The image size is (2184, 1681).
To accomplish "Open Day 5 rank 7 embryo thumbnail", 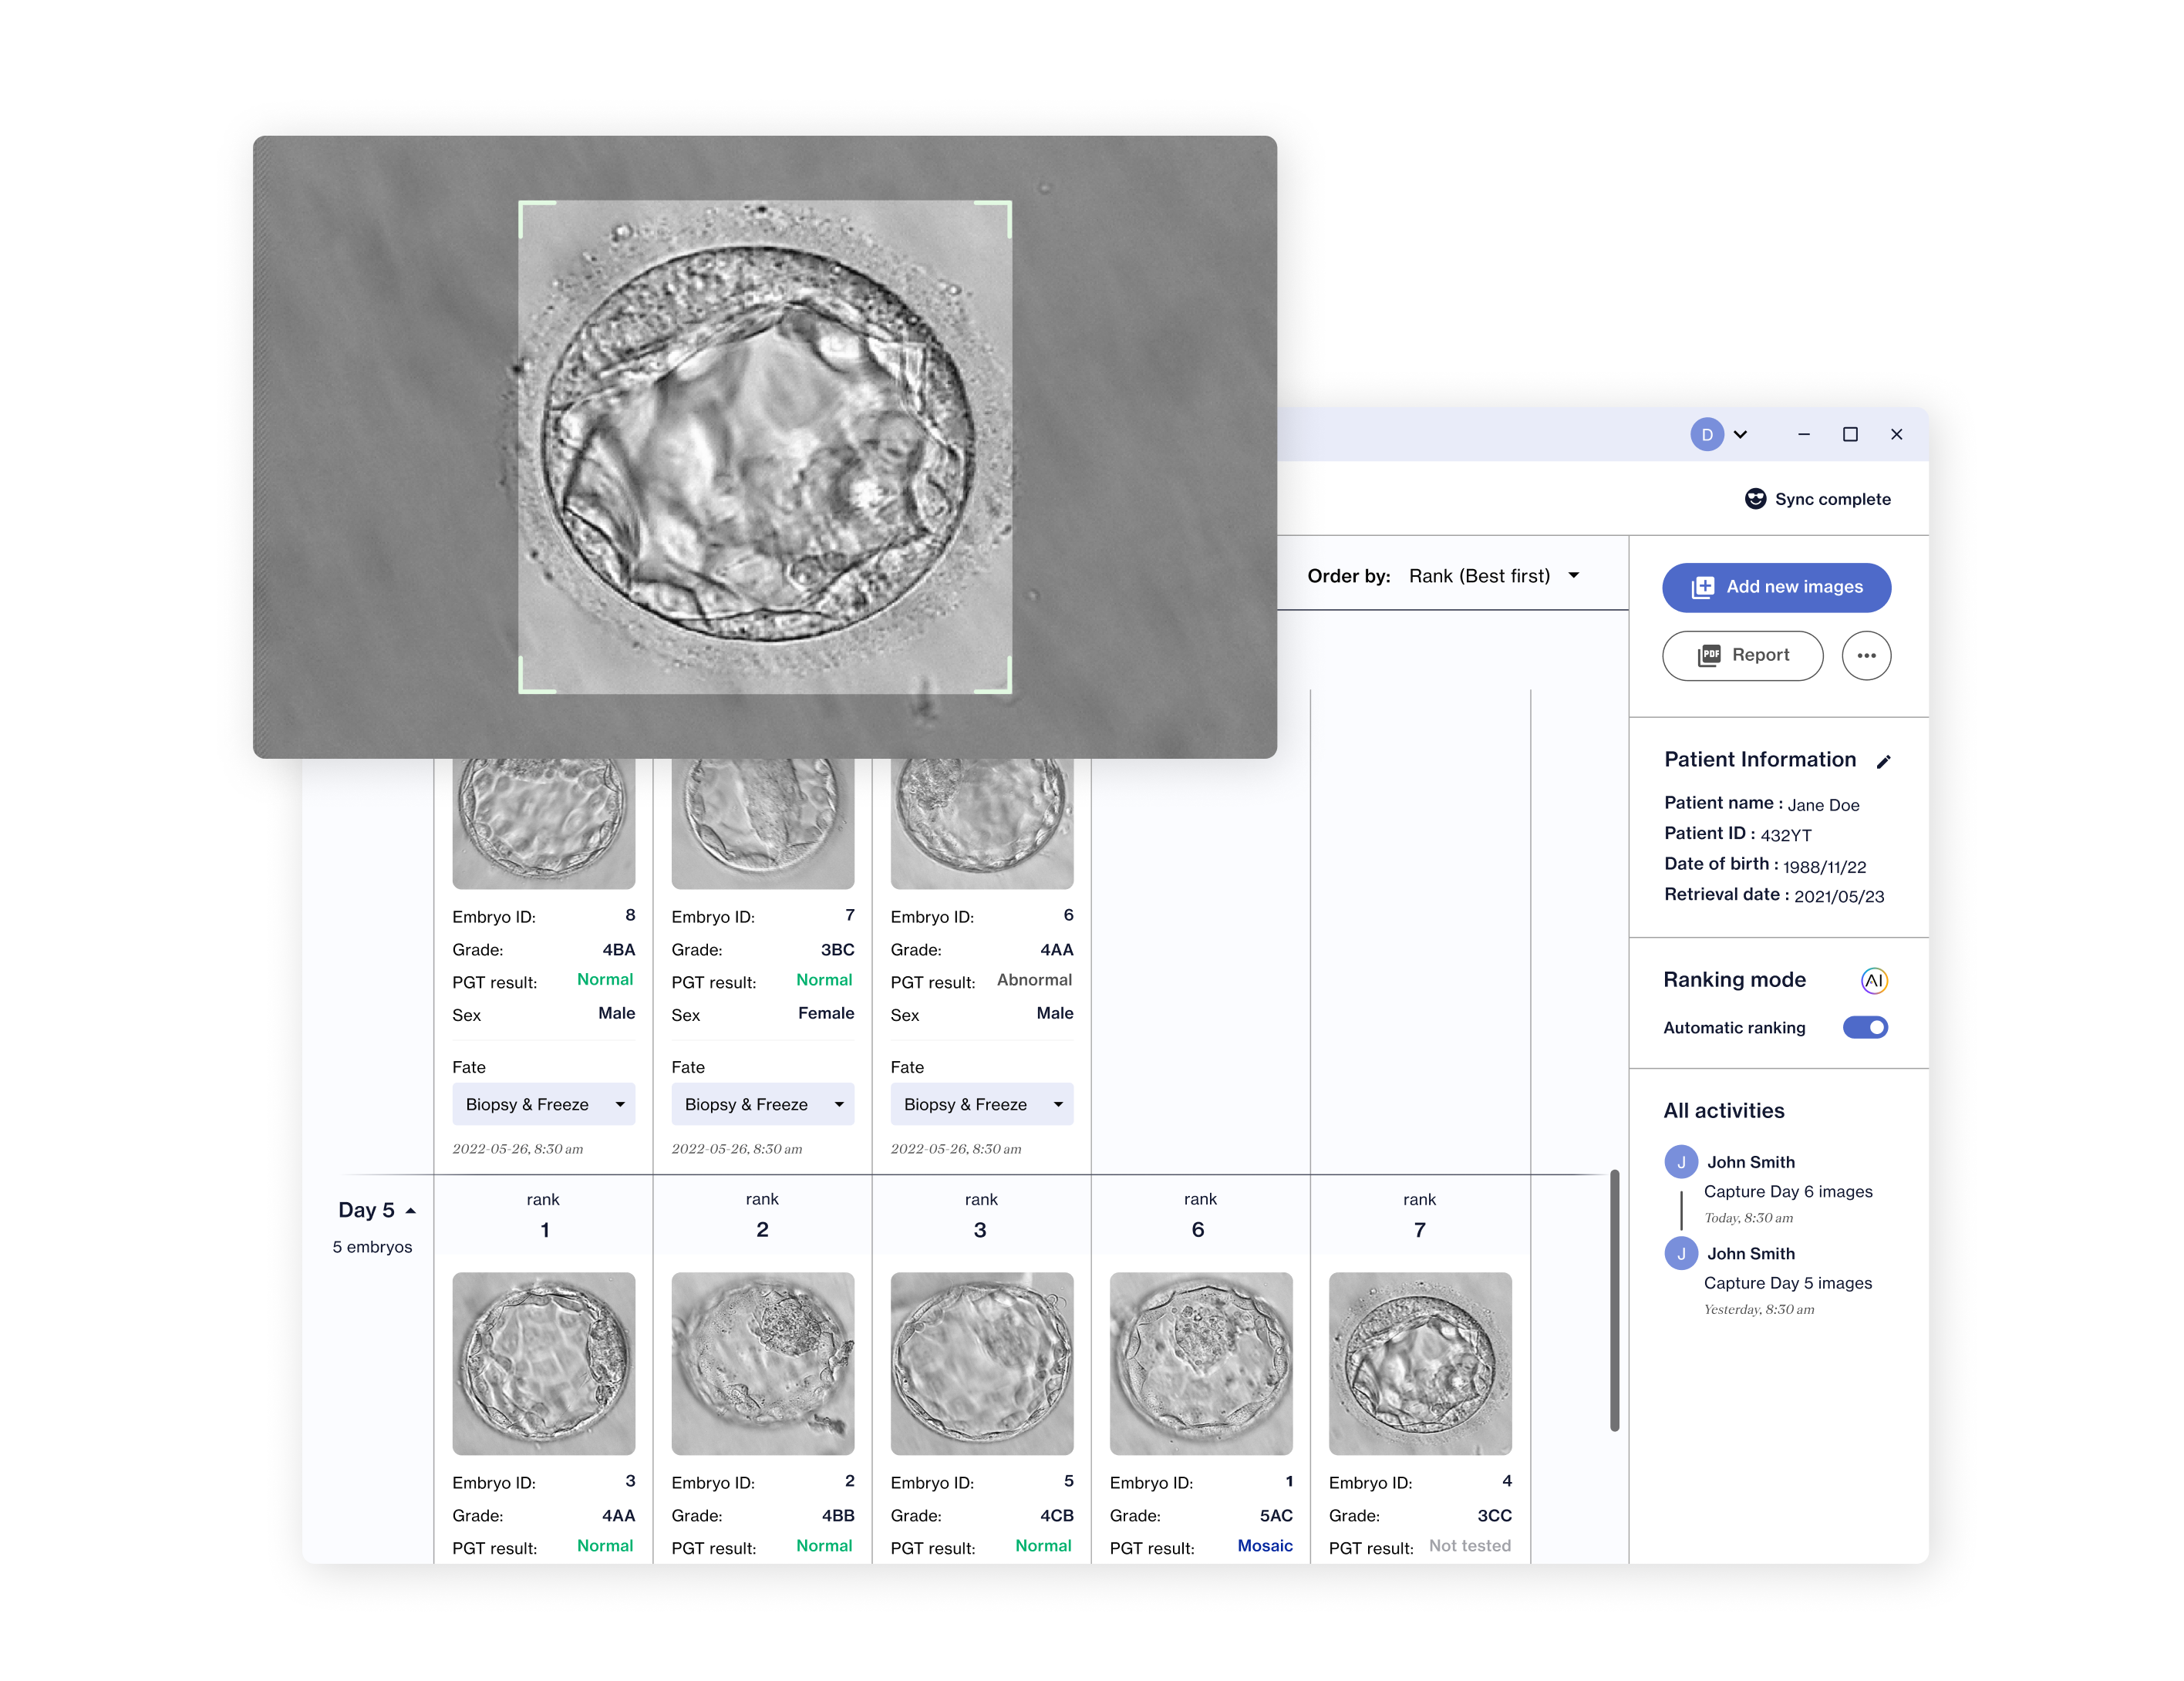I will (x=1419, y=1363).
